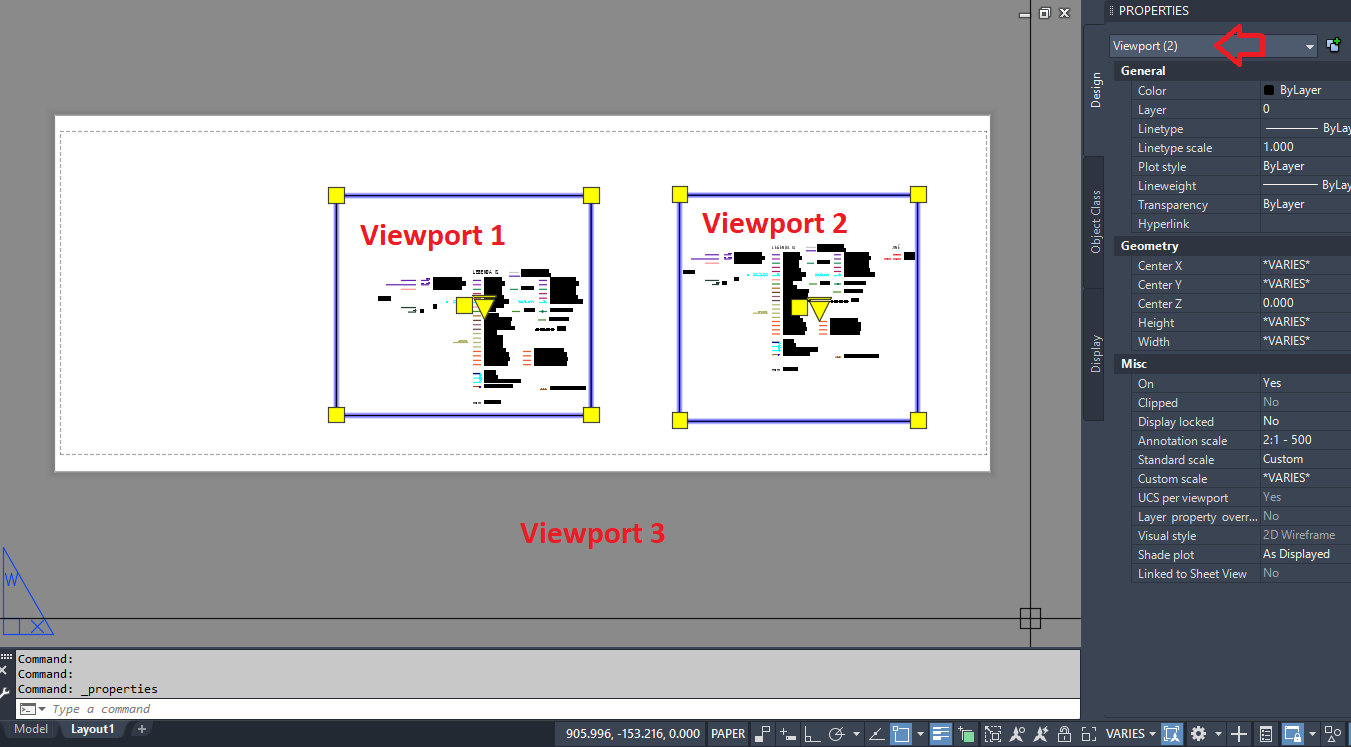Toggle PAPER to switch to model space
The image size is (1351, 747).
pyautogui.click(x=728, y=733)
